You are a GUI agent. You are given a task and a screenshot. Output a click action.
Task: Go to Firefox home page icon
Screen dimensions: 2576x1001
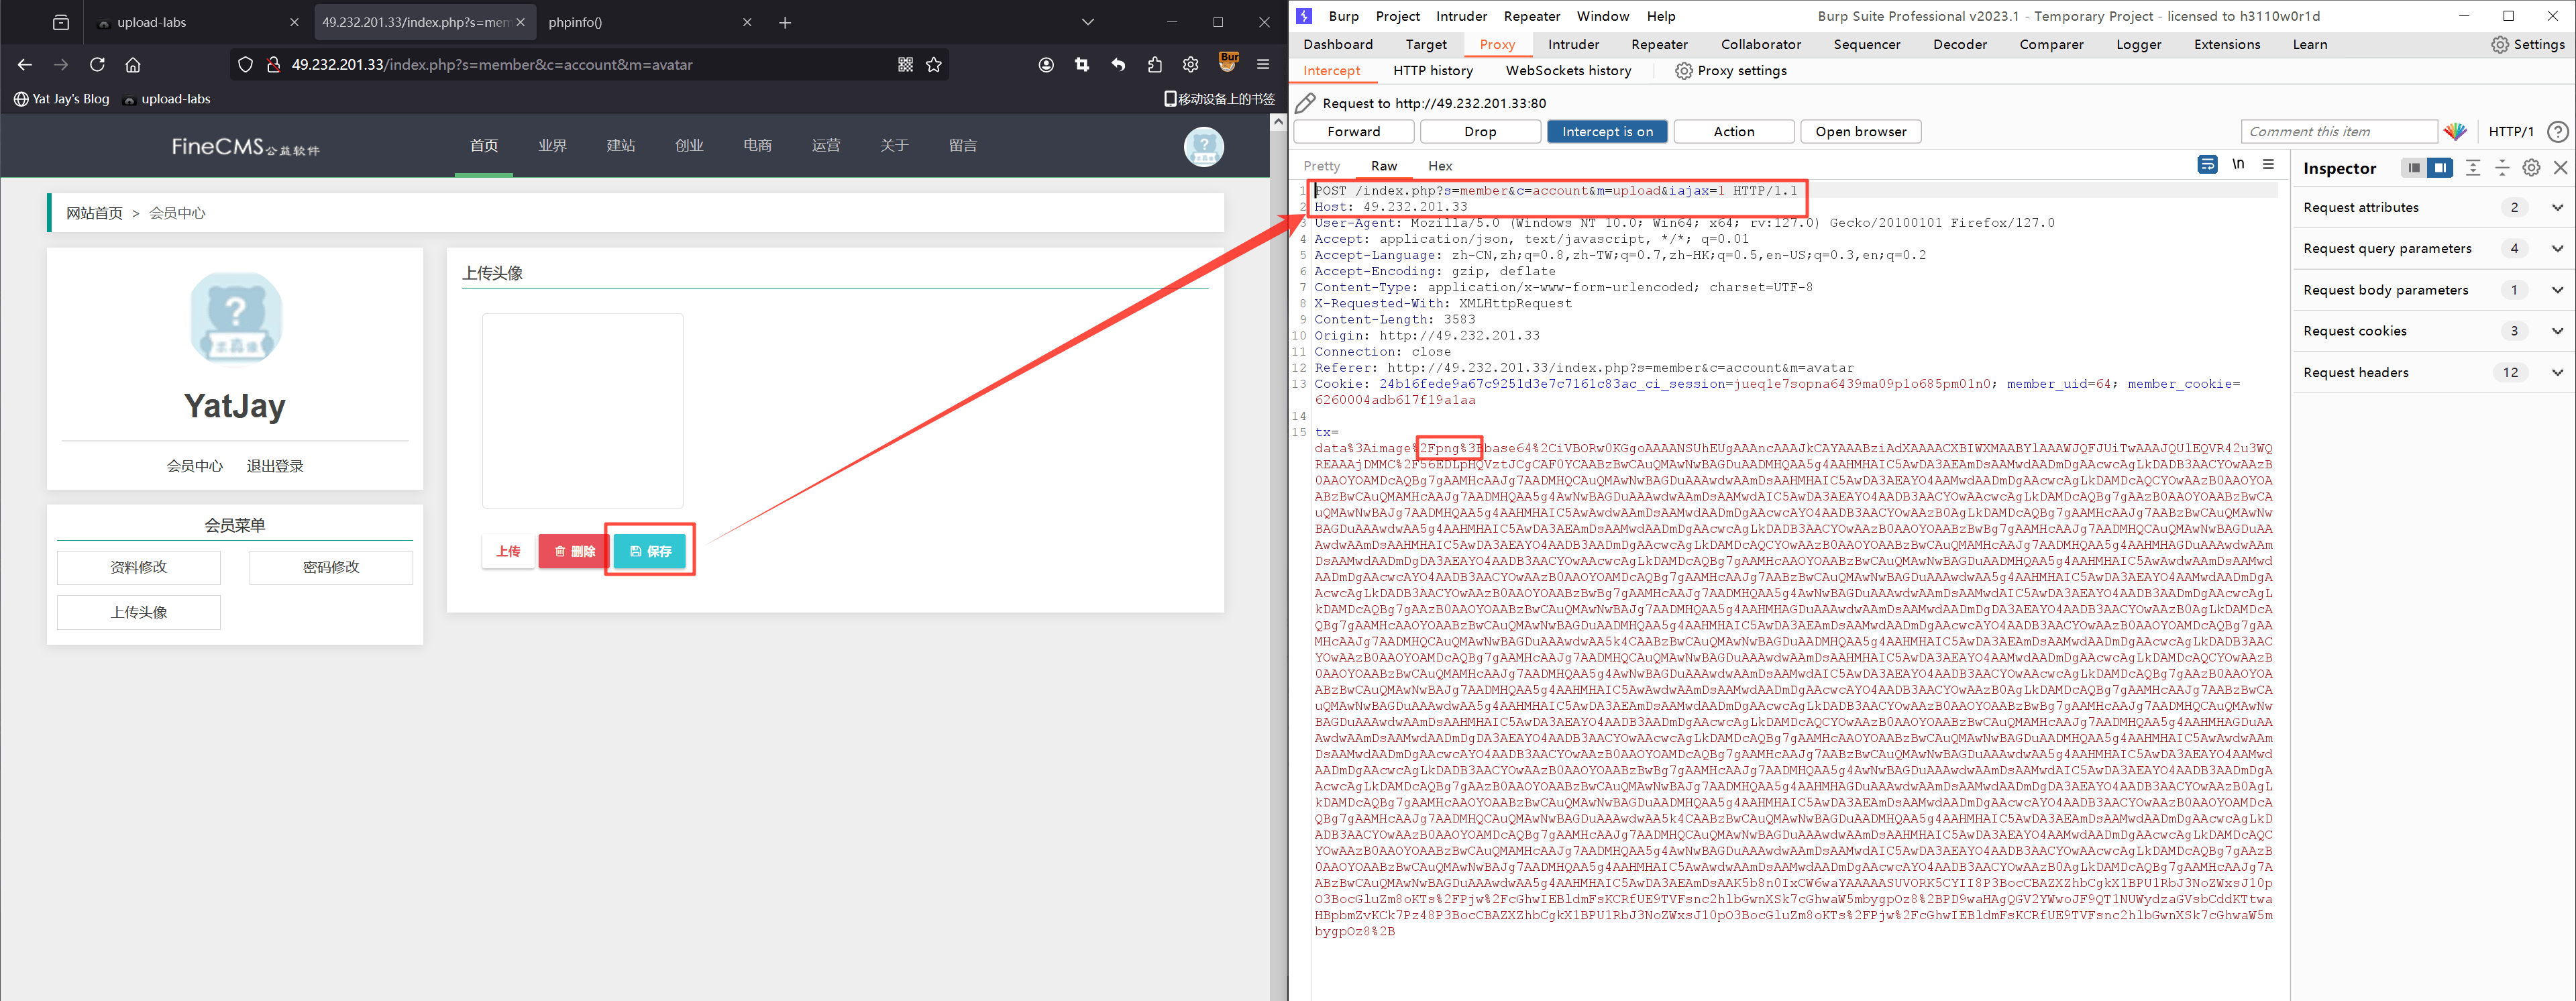coord(133,65)
